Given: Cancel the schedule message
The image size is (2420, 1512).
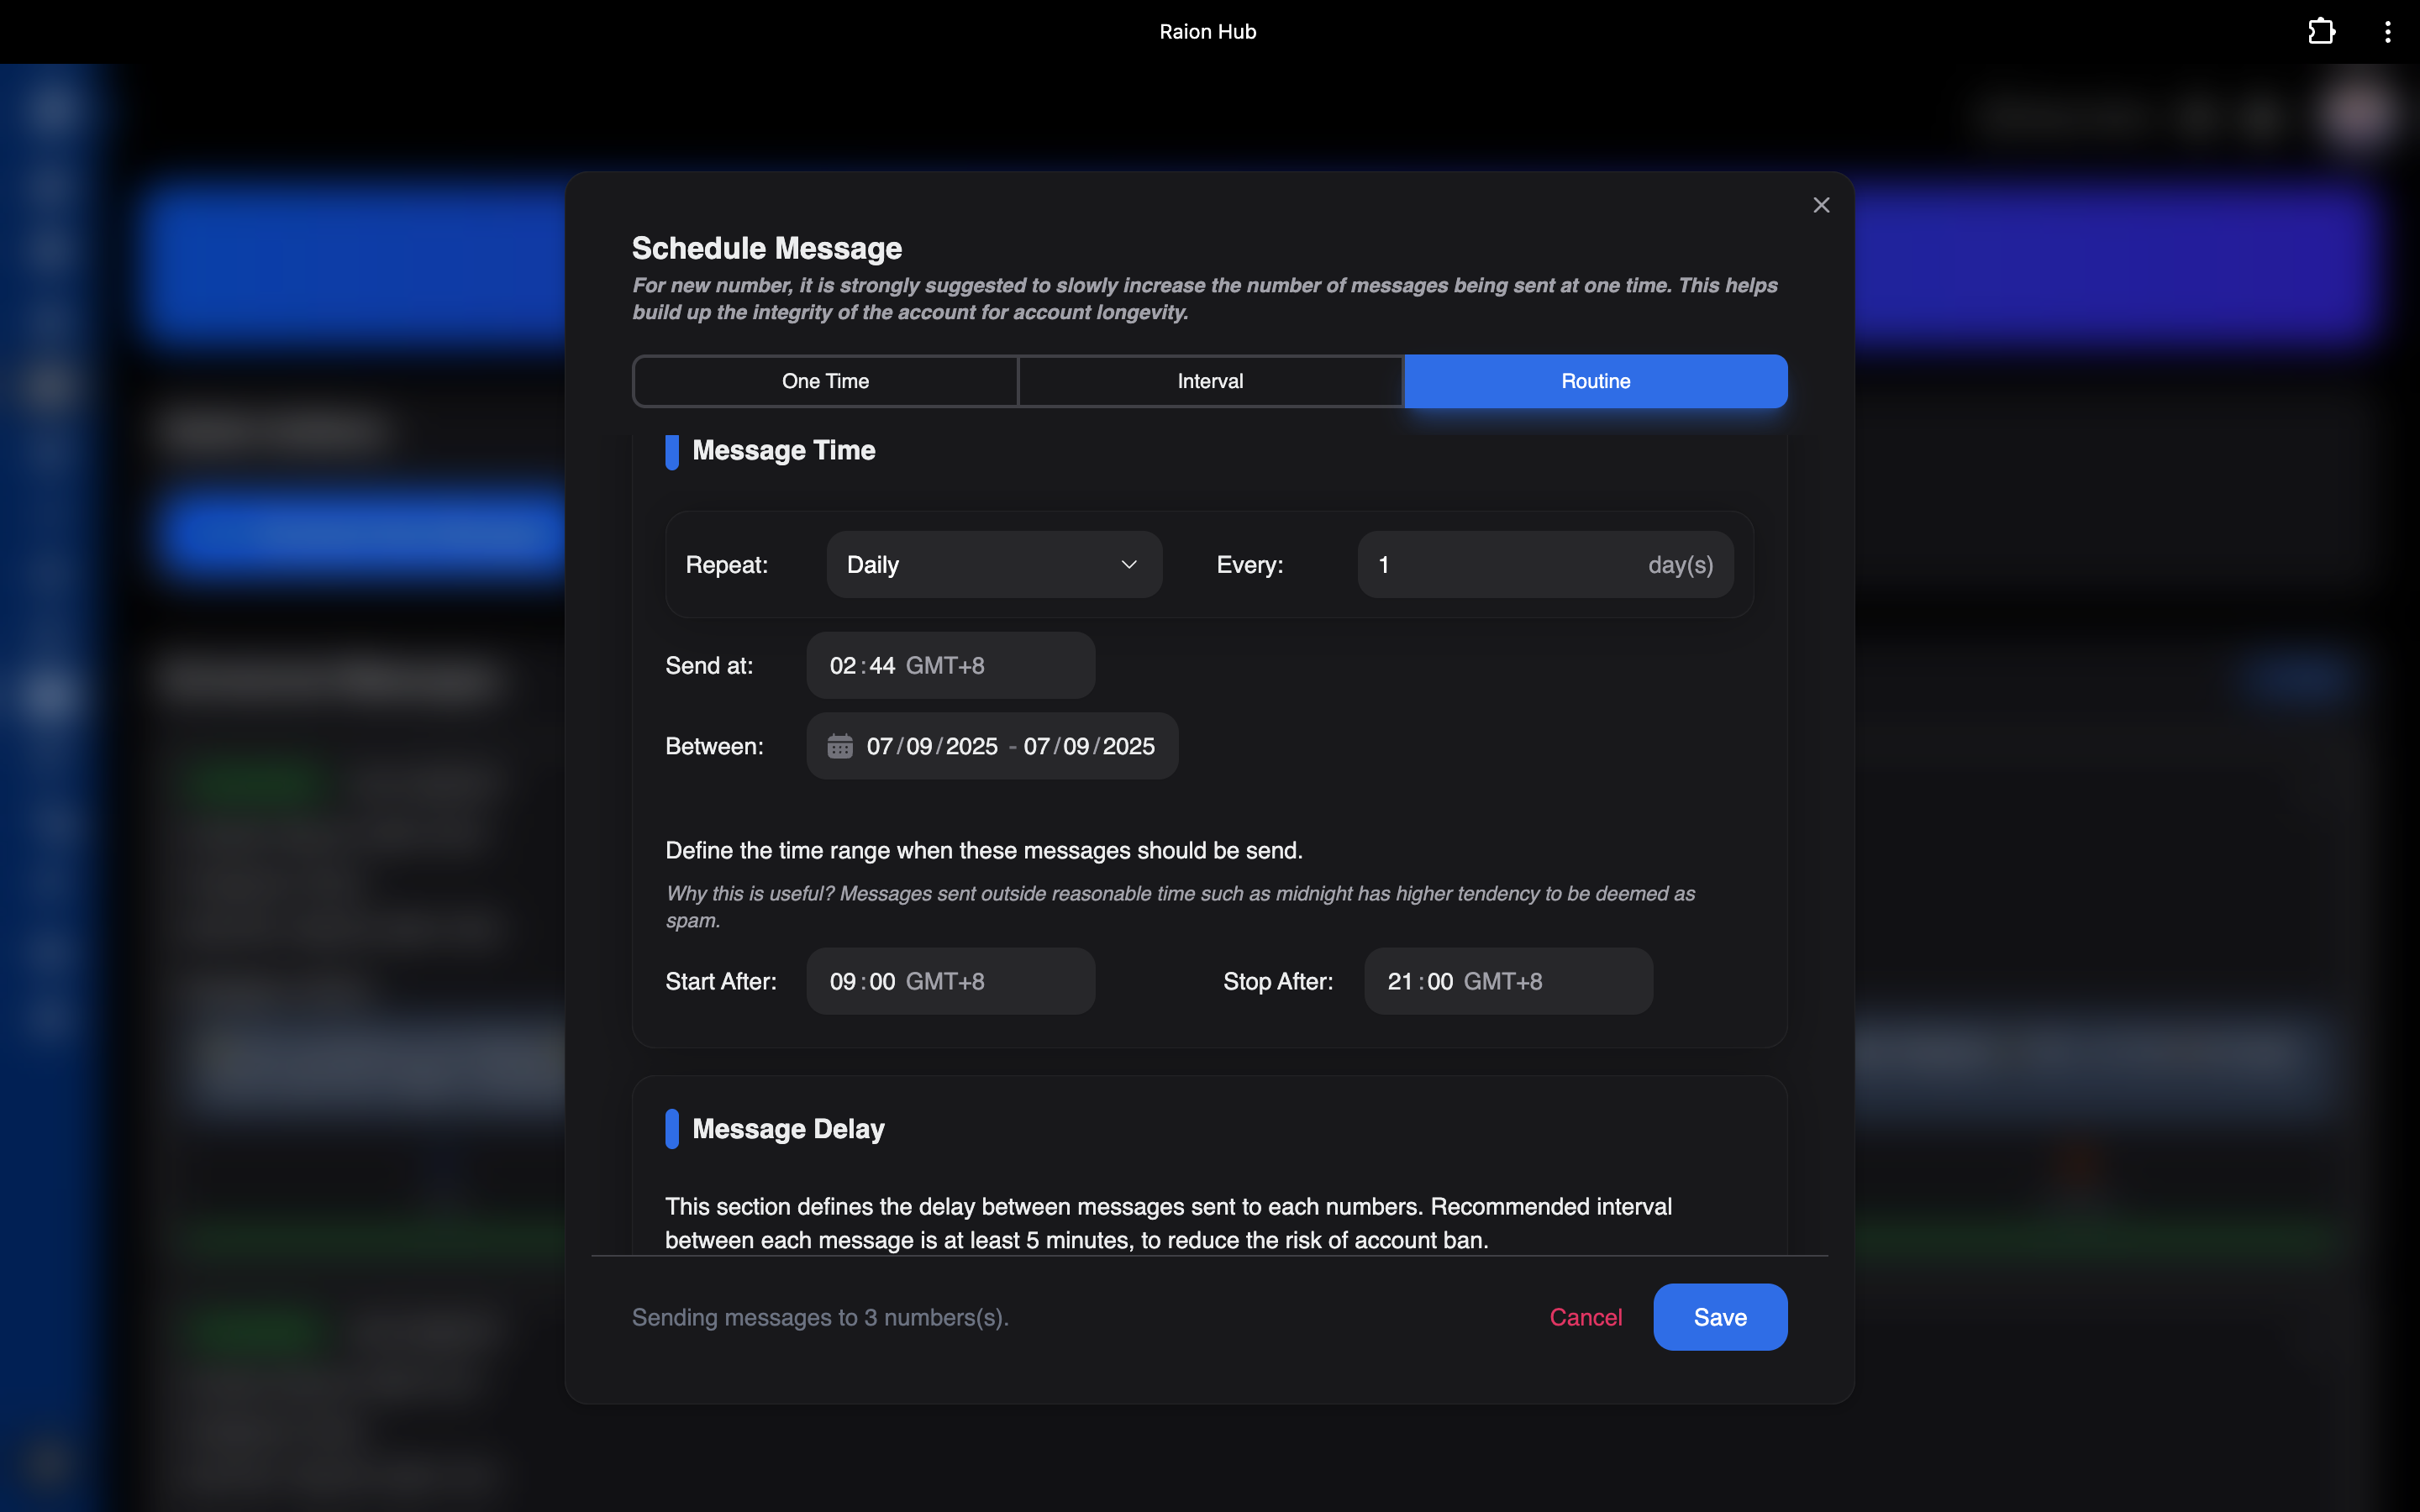Looking at the screenshot, I should (1585, 1317).
